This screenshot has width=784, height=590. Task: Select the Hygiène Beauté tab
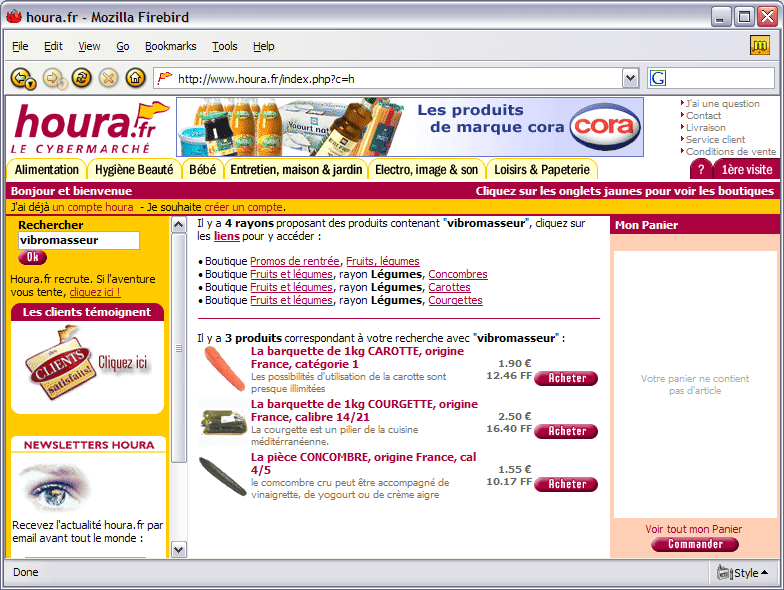coord(134,170)
